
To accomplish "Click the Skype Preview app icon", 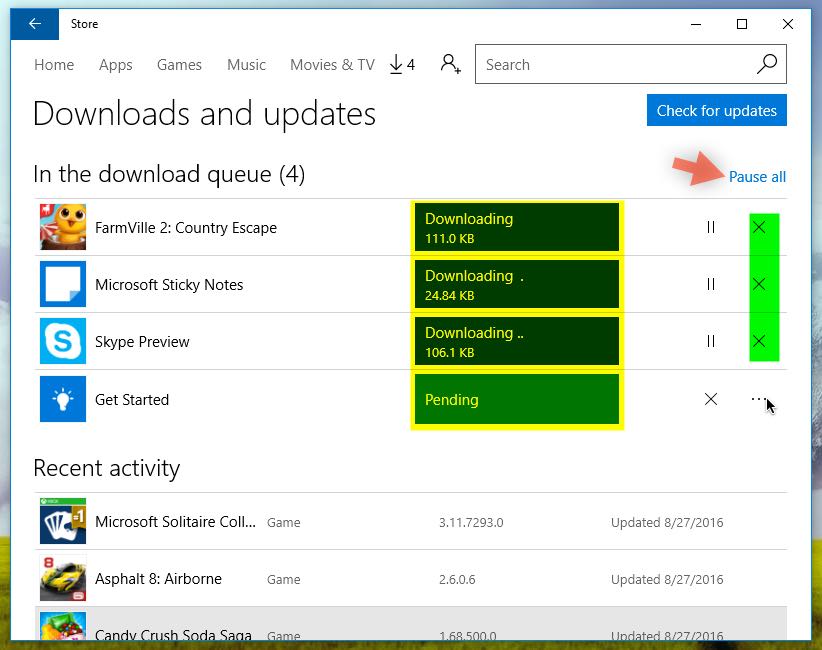I will pos(63,341).
